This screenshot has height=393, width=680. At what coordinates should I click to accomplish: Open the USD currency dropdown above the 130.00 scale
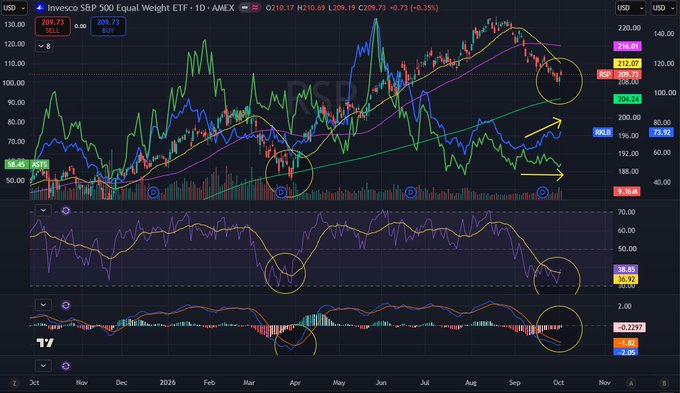point(14,8)
